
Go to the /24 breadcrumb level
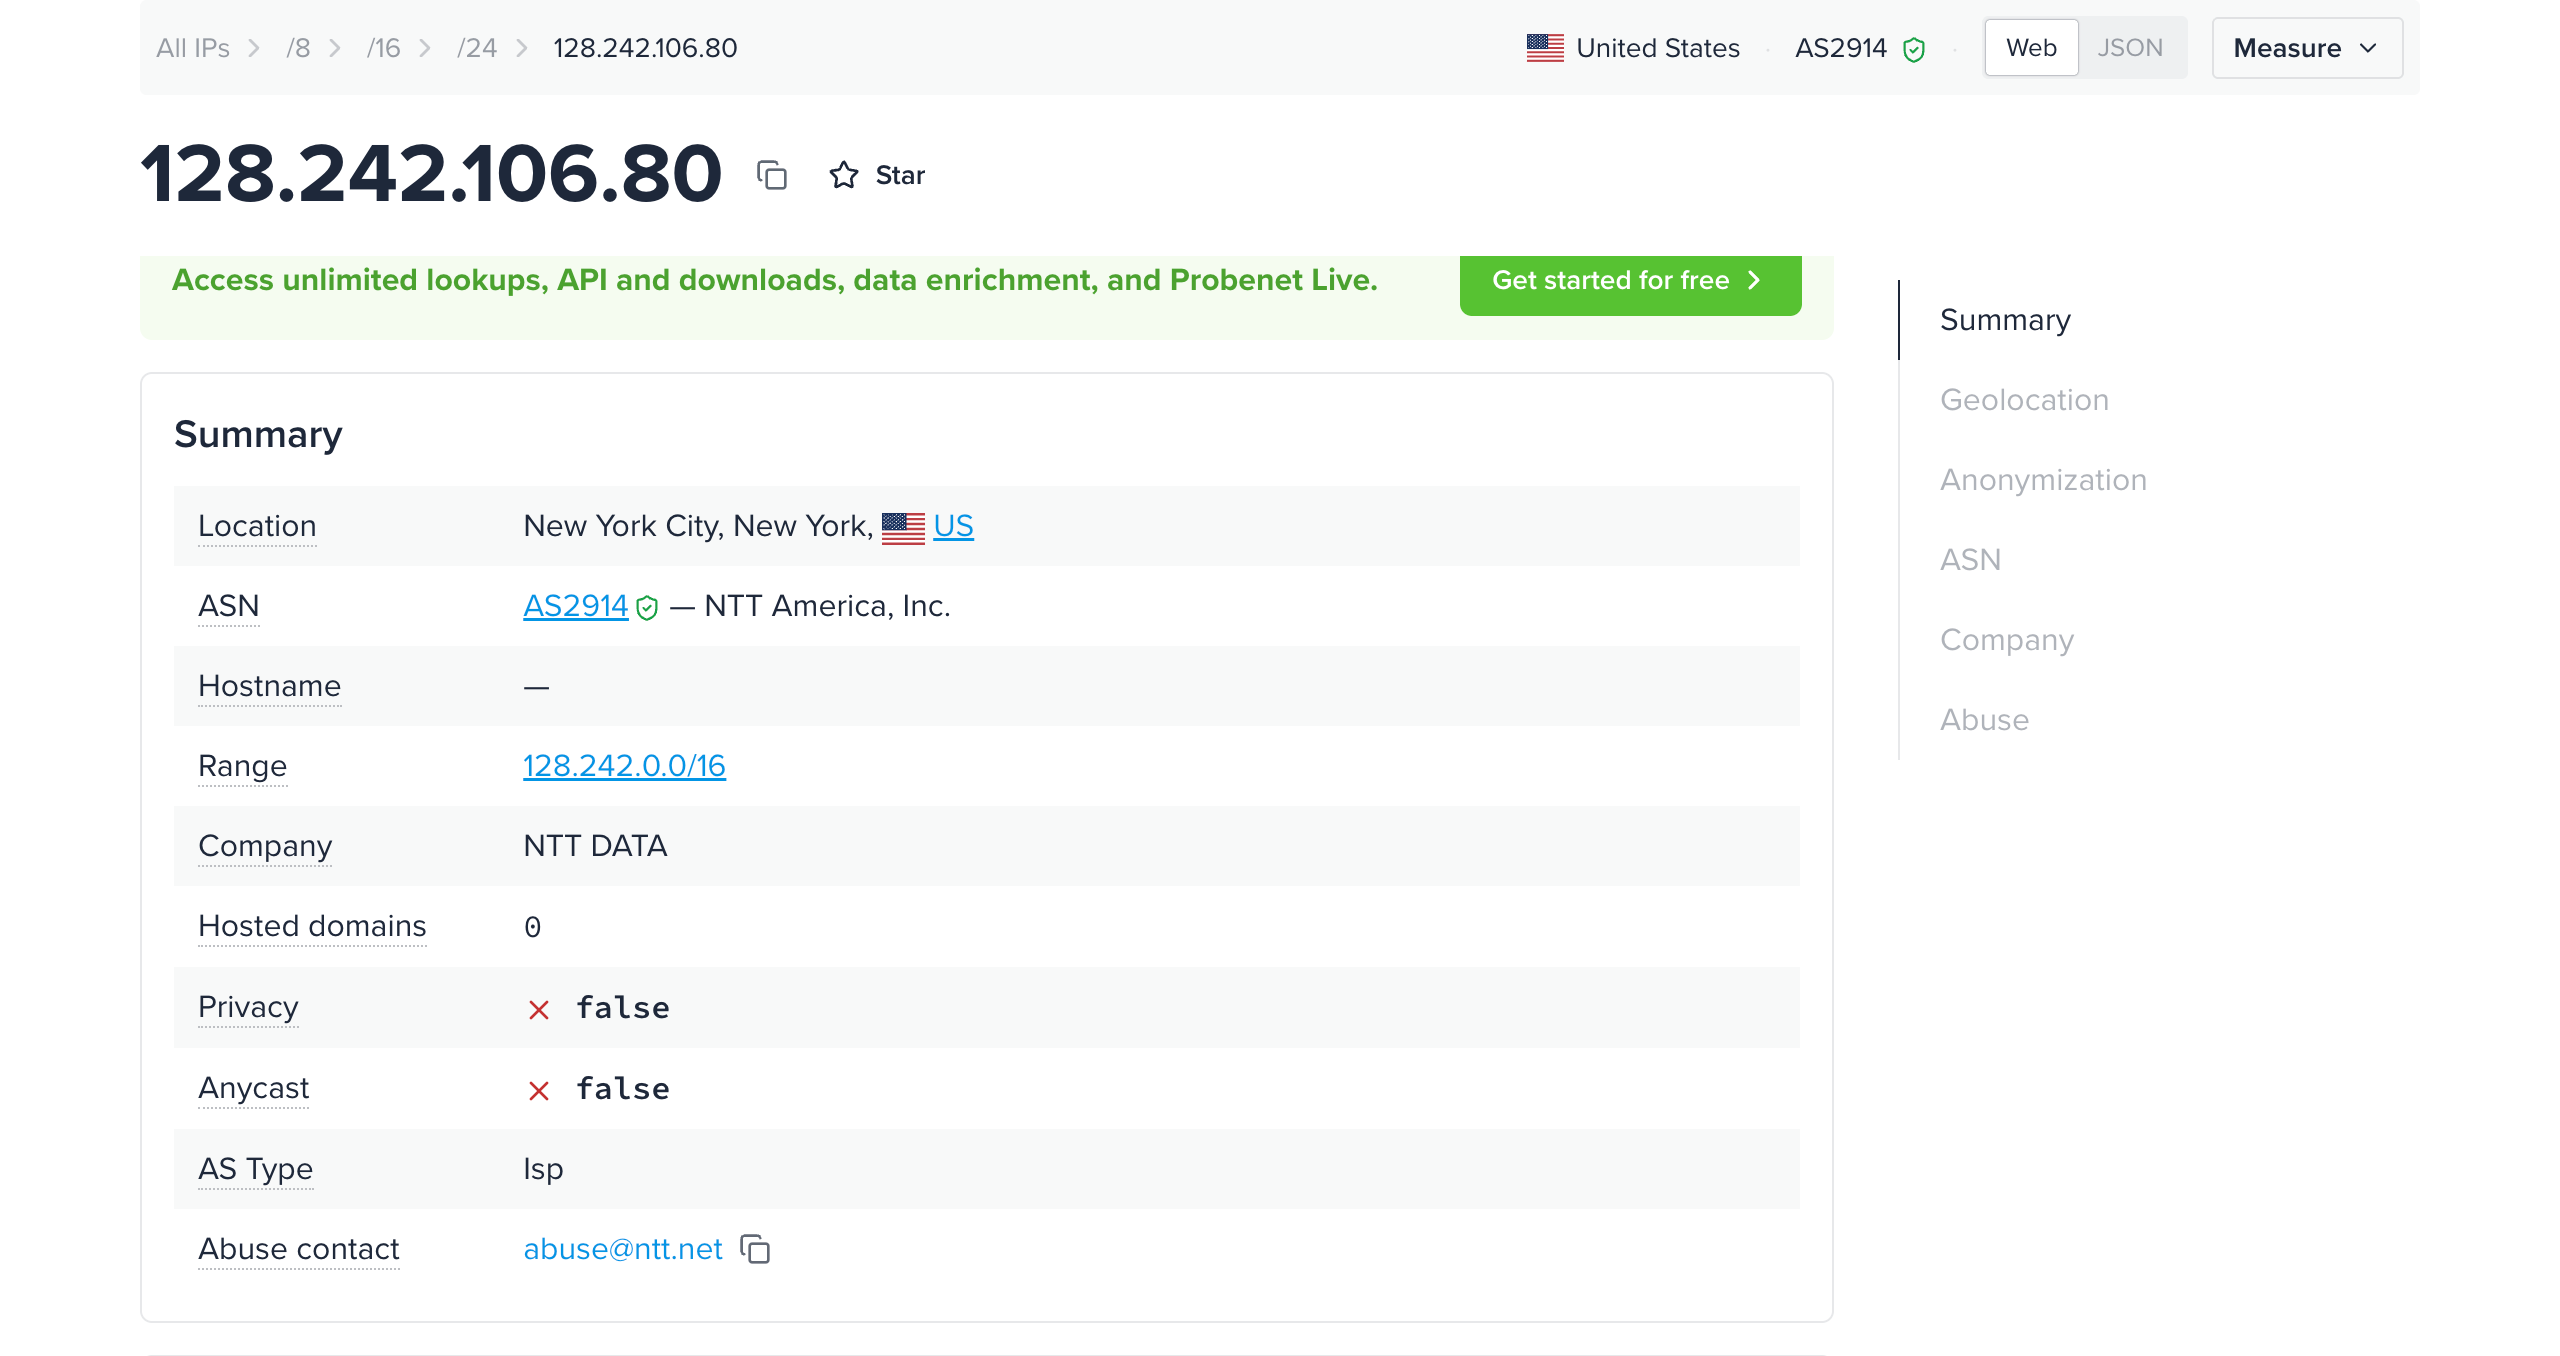pyautogui.click(x=477, y=48)
